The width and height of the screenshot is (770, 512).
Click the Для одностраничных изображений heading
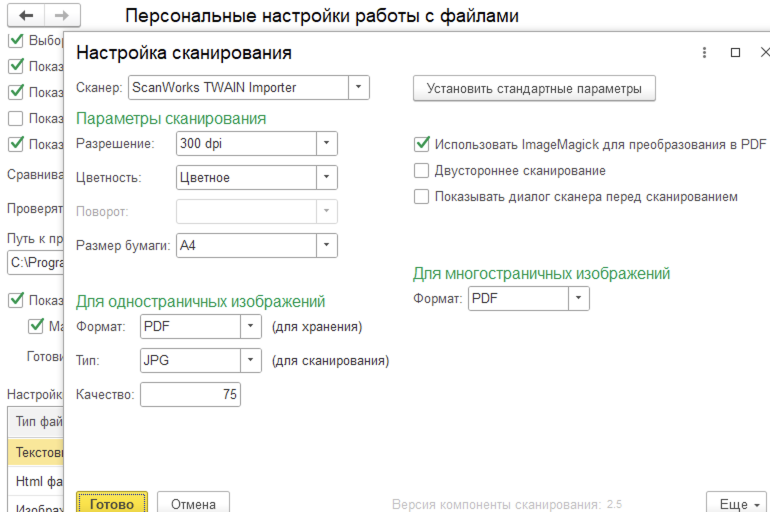200,301
